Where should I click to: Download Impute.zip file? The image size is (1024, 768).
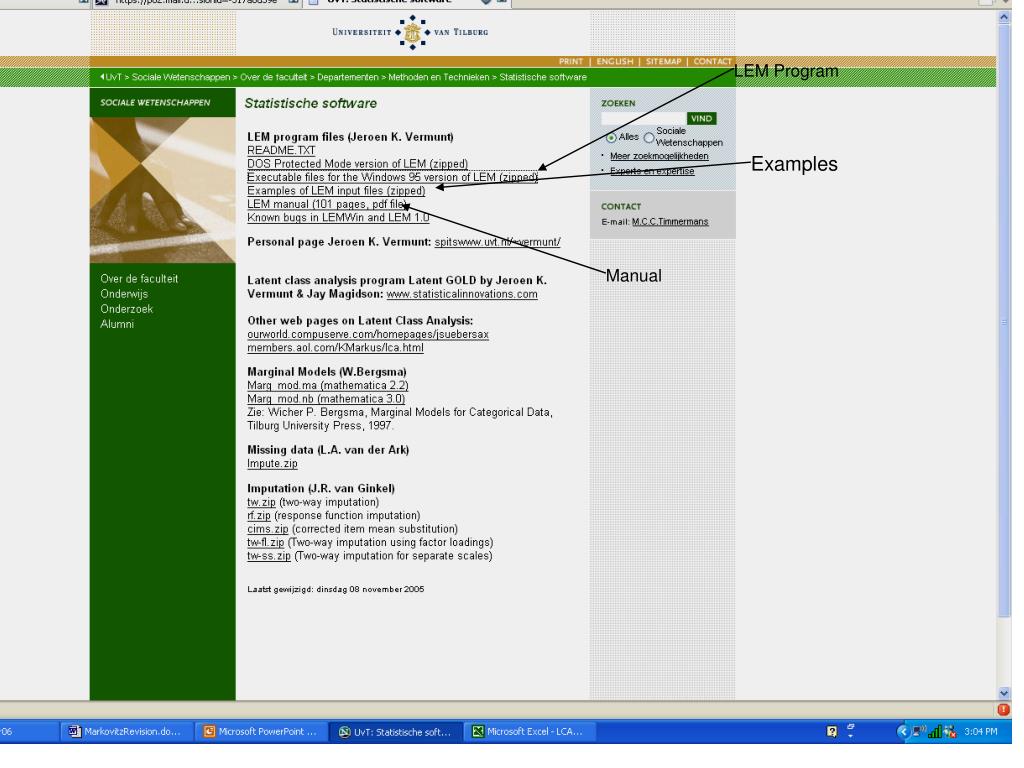(x=272, y=464)
